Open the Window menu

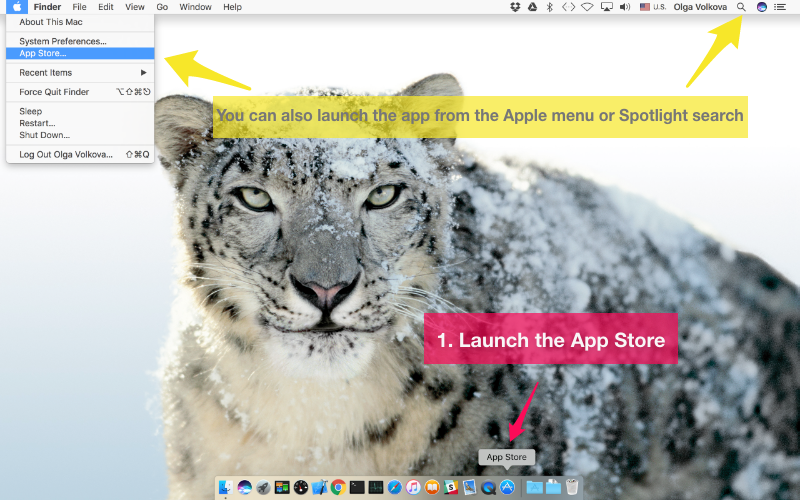pyautogui.click(x=195, y=7)
